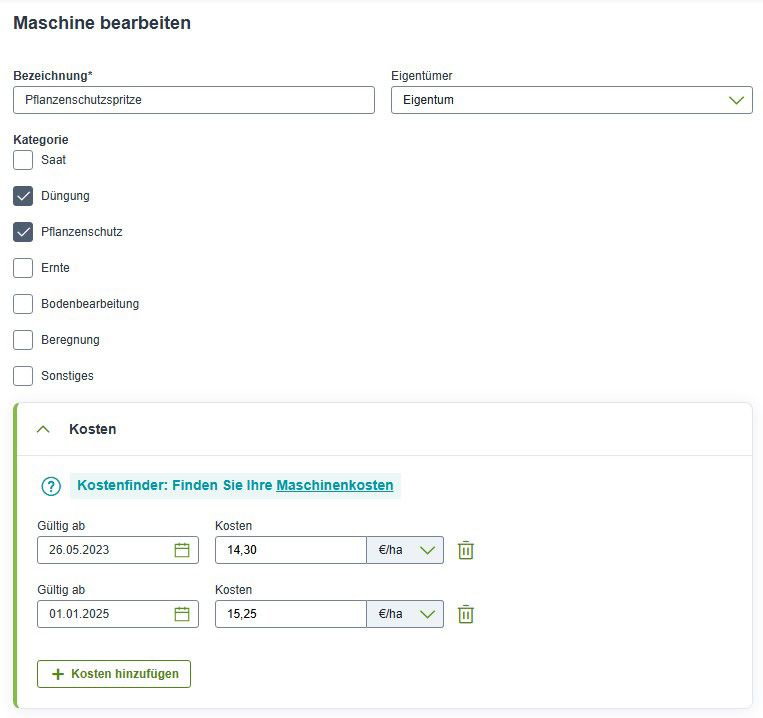763x718 pixels.
Task: Tick the Ernte checkbox
Action: click(x=23, y=268)
